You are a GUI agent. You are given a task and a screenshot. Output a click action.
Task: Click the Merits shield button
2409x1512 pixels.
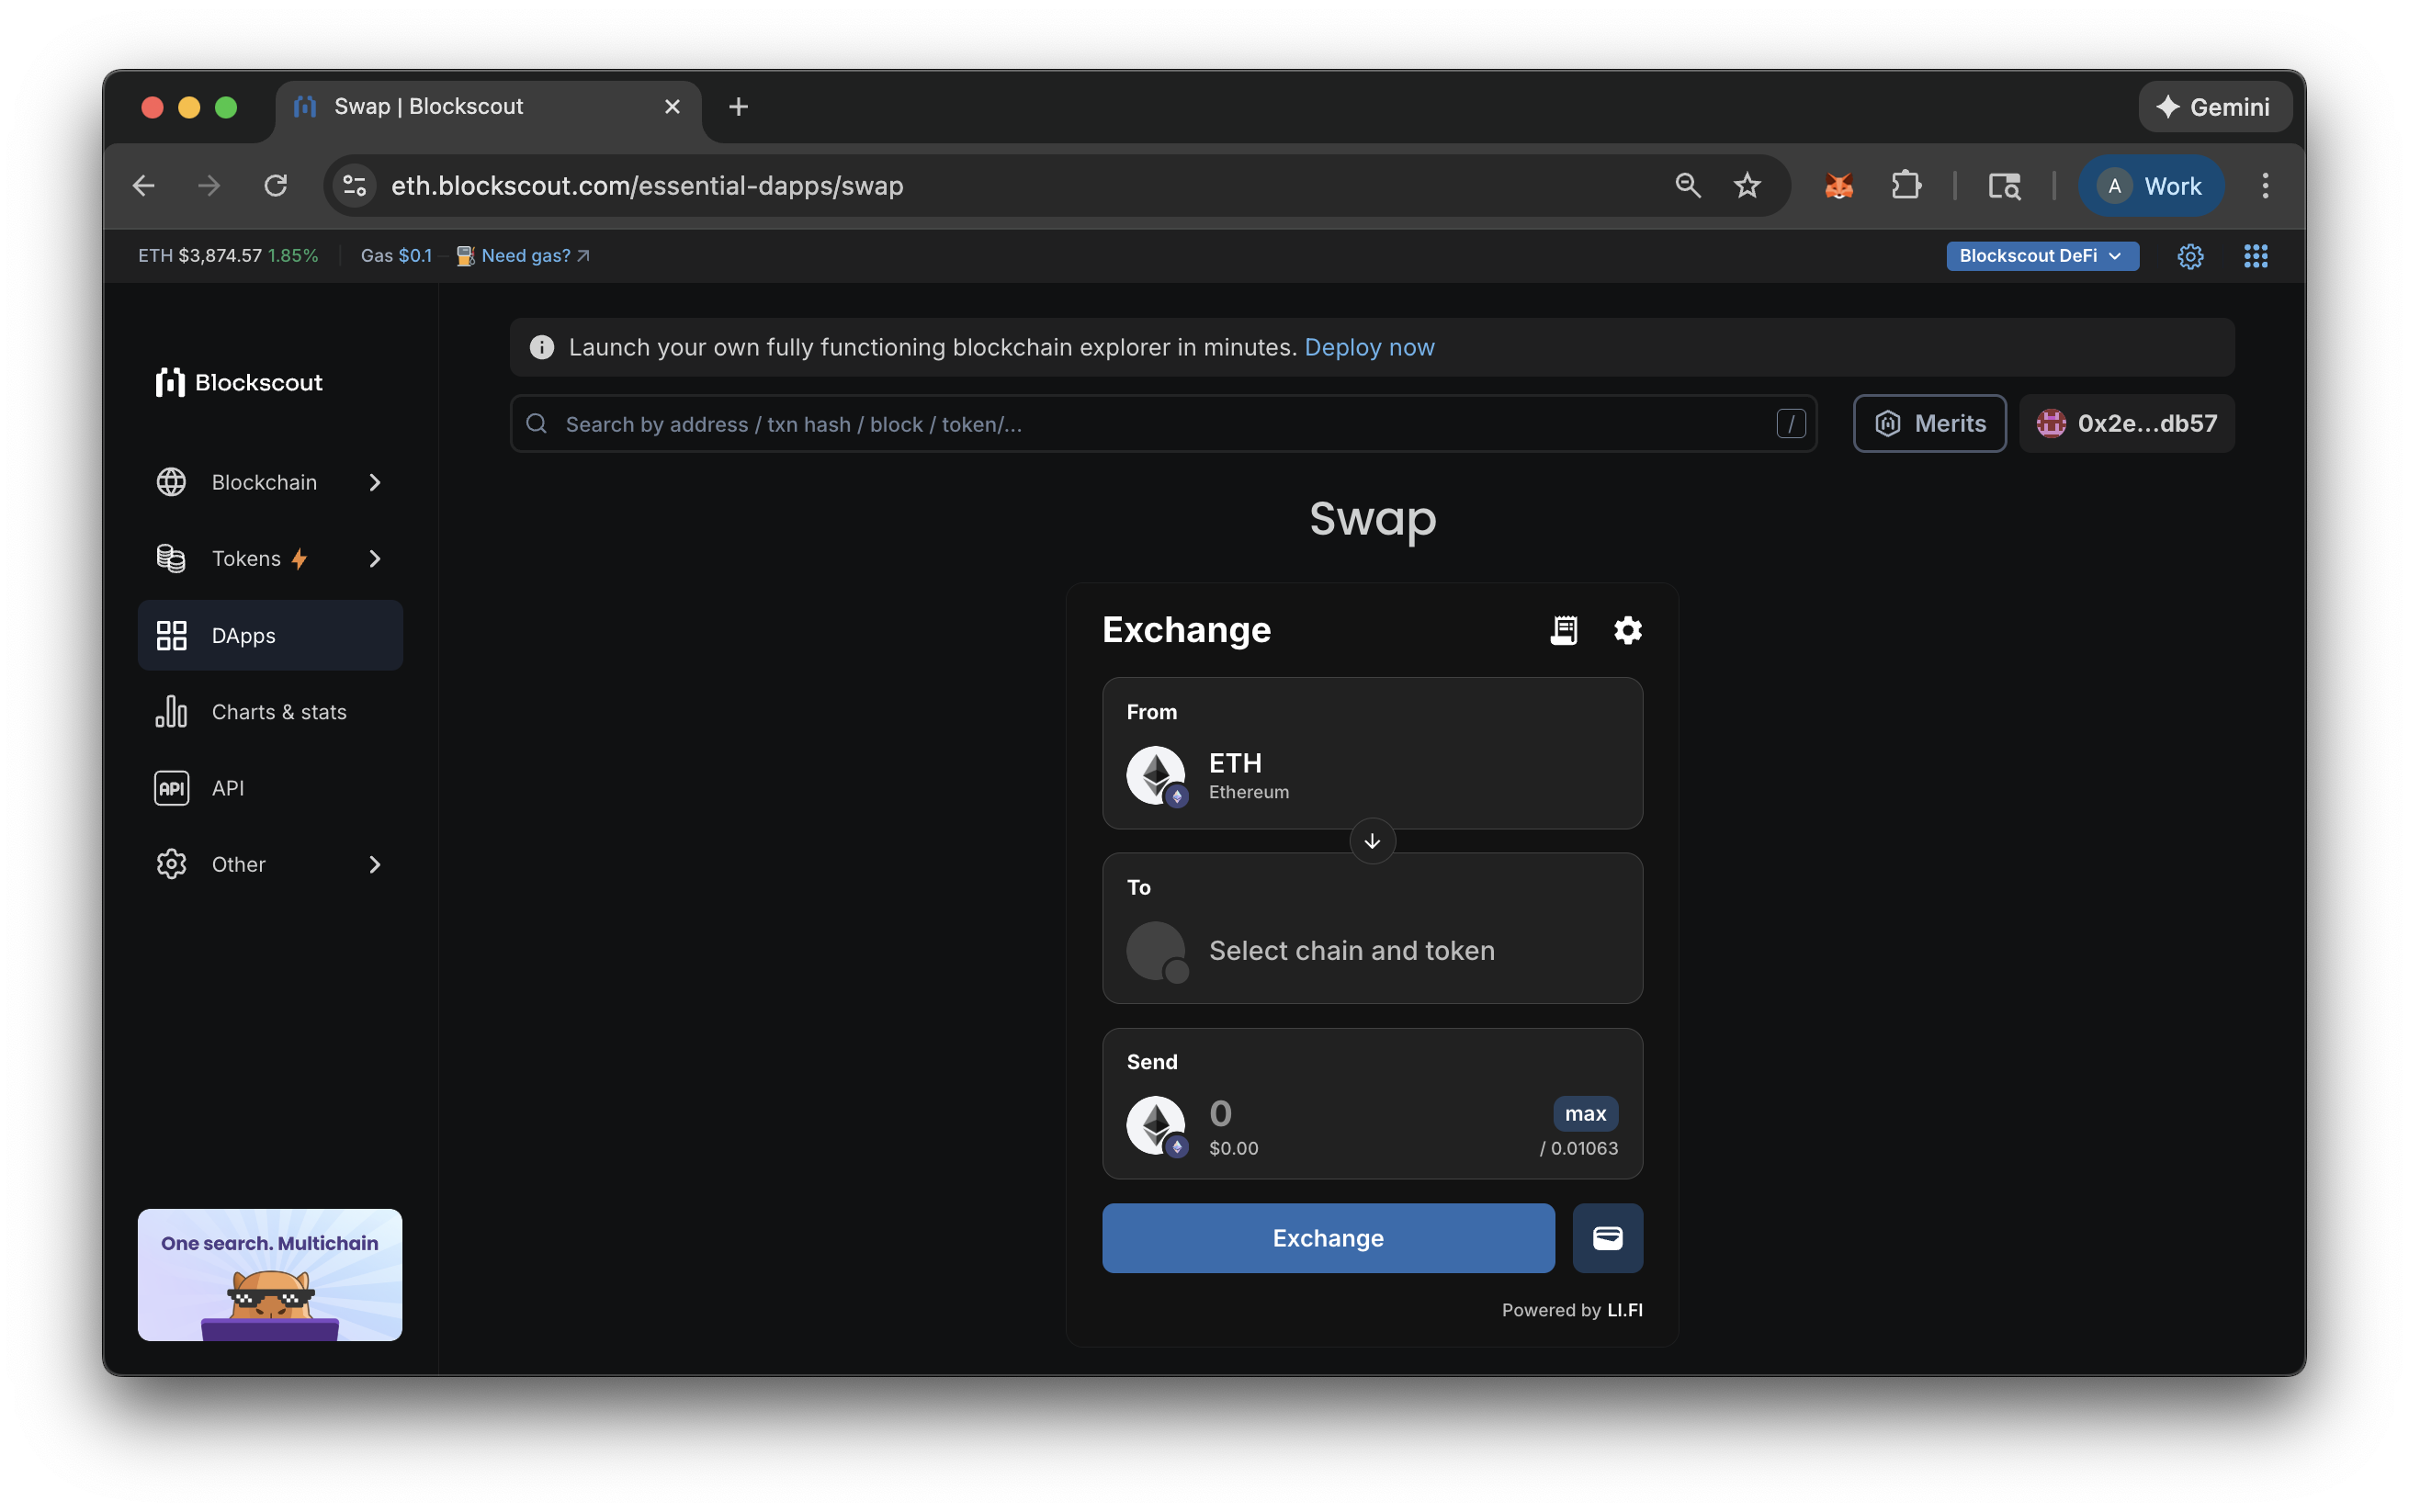coord(1929,423)
